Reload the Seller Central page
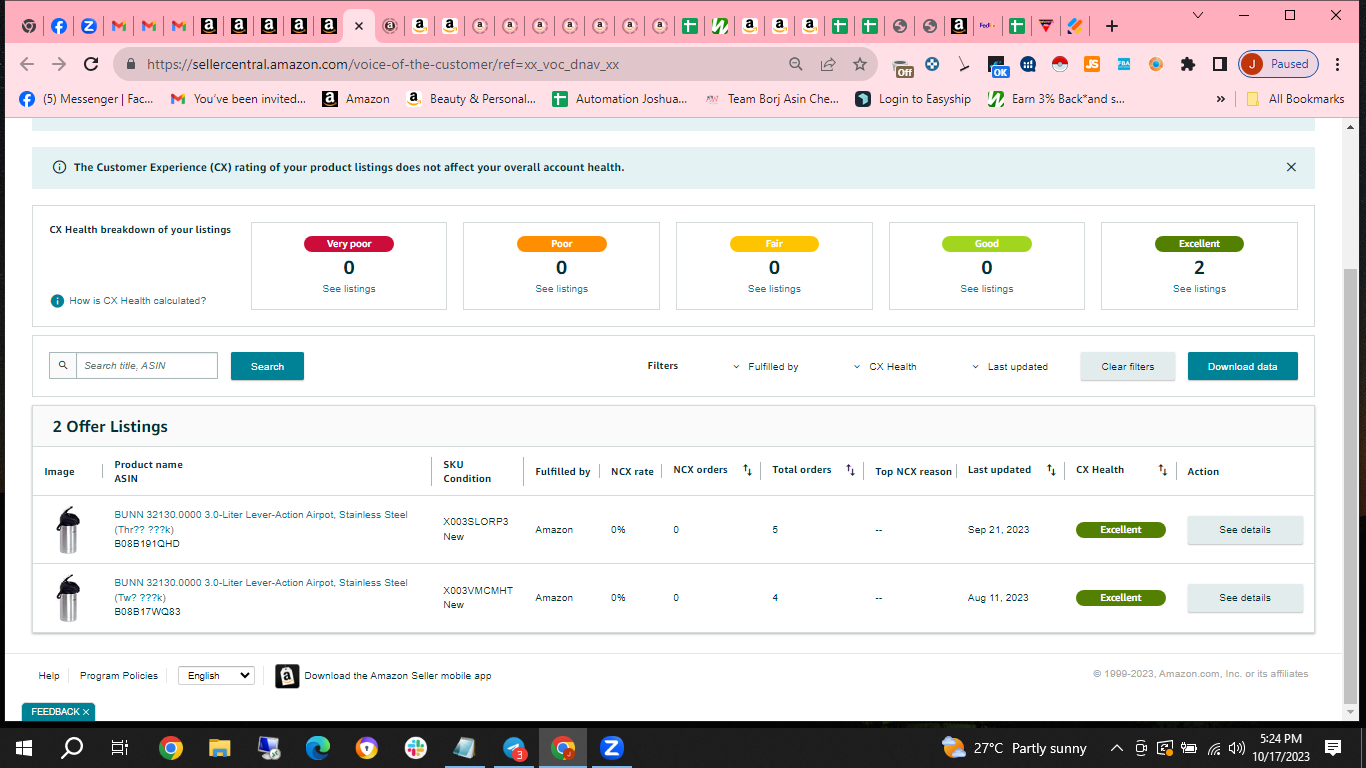Viewport: 1366px width, 768px height. 91,64
